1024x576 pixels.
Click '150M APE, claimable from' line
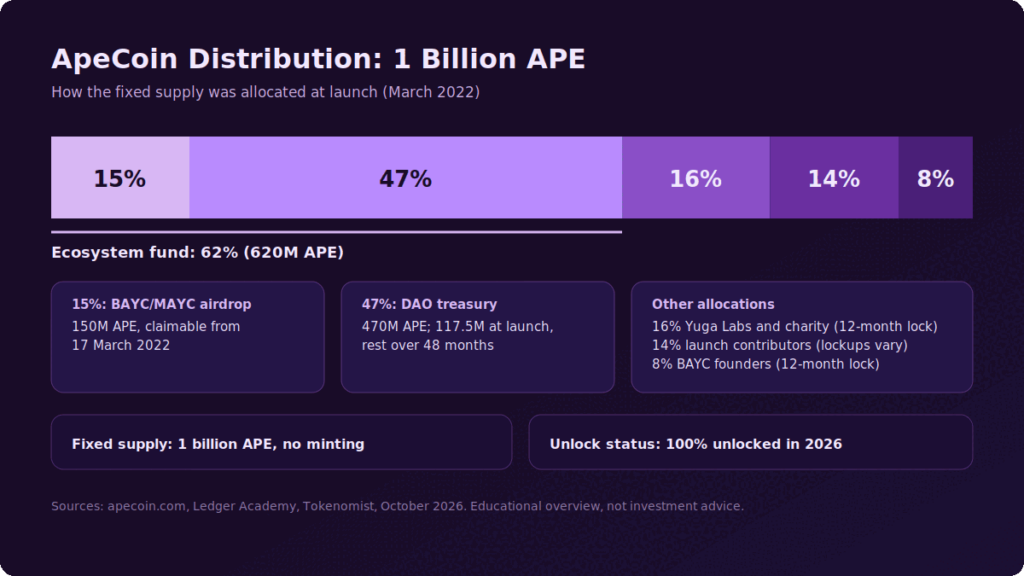[x=156, y=327]
